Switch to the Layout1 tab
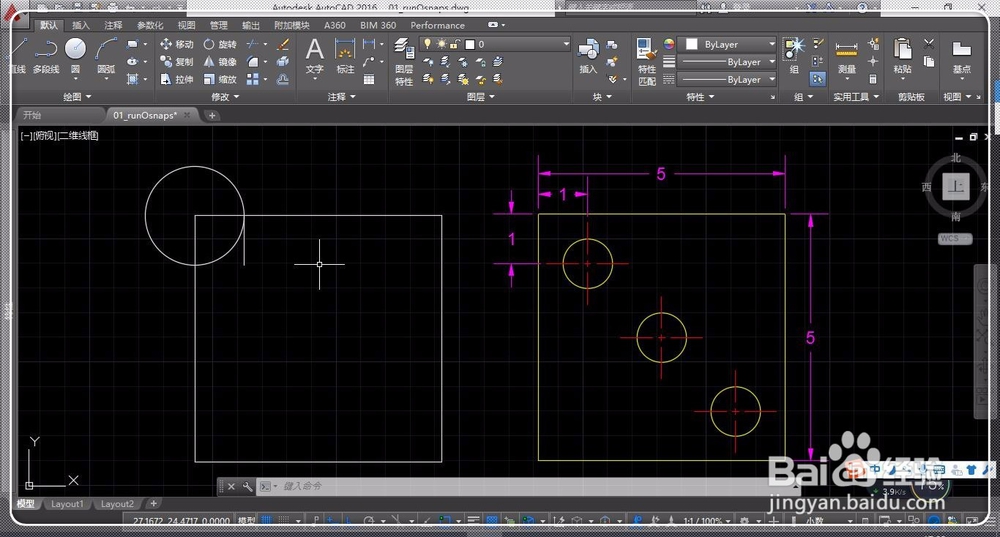Image resolution: width=1000 pixels, height=537 pixels. tap(68, 504)
